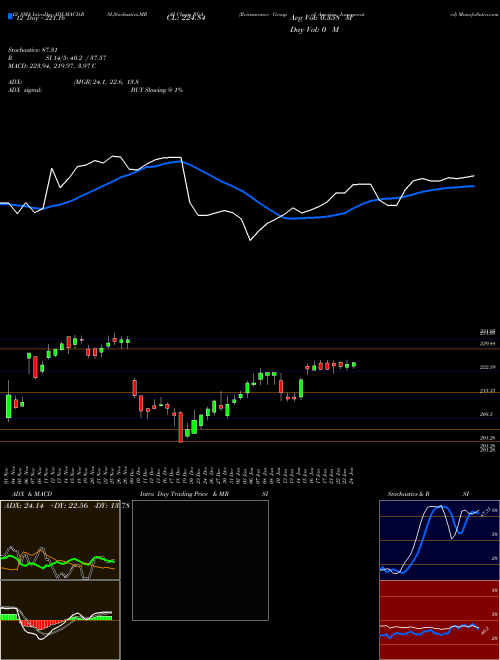Image resolution: width=500 pixels, height=660 pixels.
Task: Click the 'ADX signal:' label
Action: pos(25,90)
